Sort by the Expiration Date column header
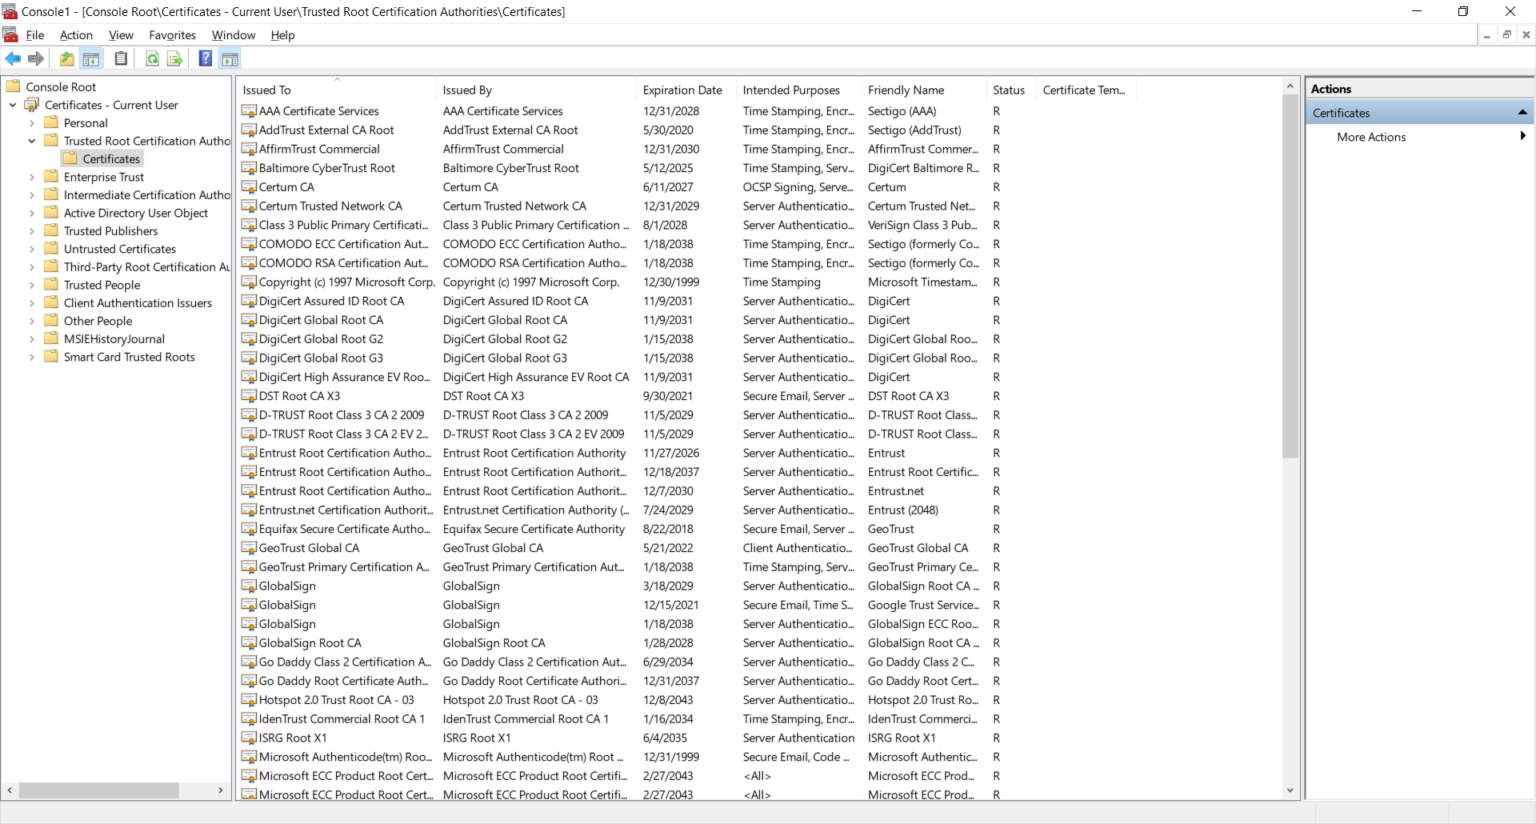Screen dimensions: 1536x824 tap(682, 90)
